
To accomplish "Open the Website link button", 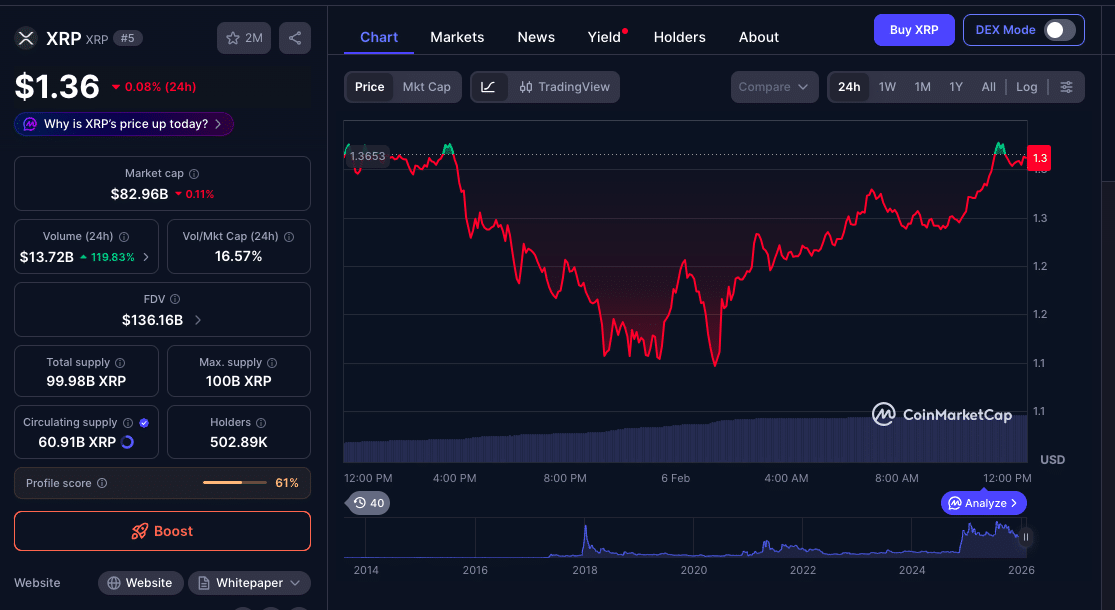I will (x=141, y=583).
